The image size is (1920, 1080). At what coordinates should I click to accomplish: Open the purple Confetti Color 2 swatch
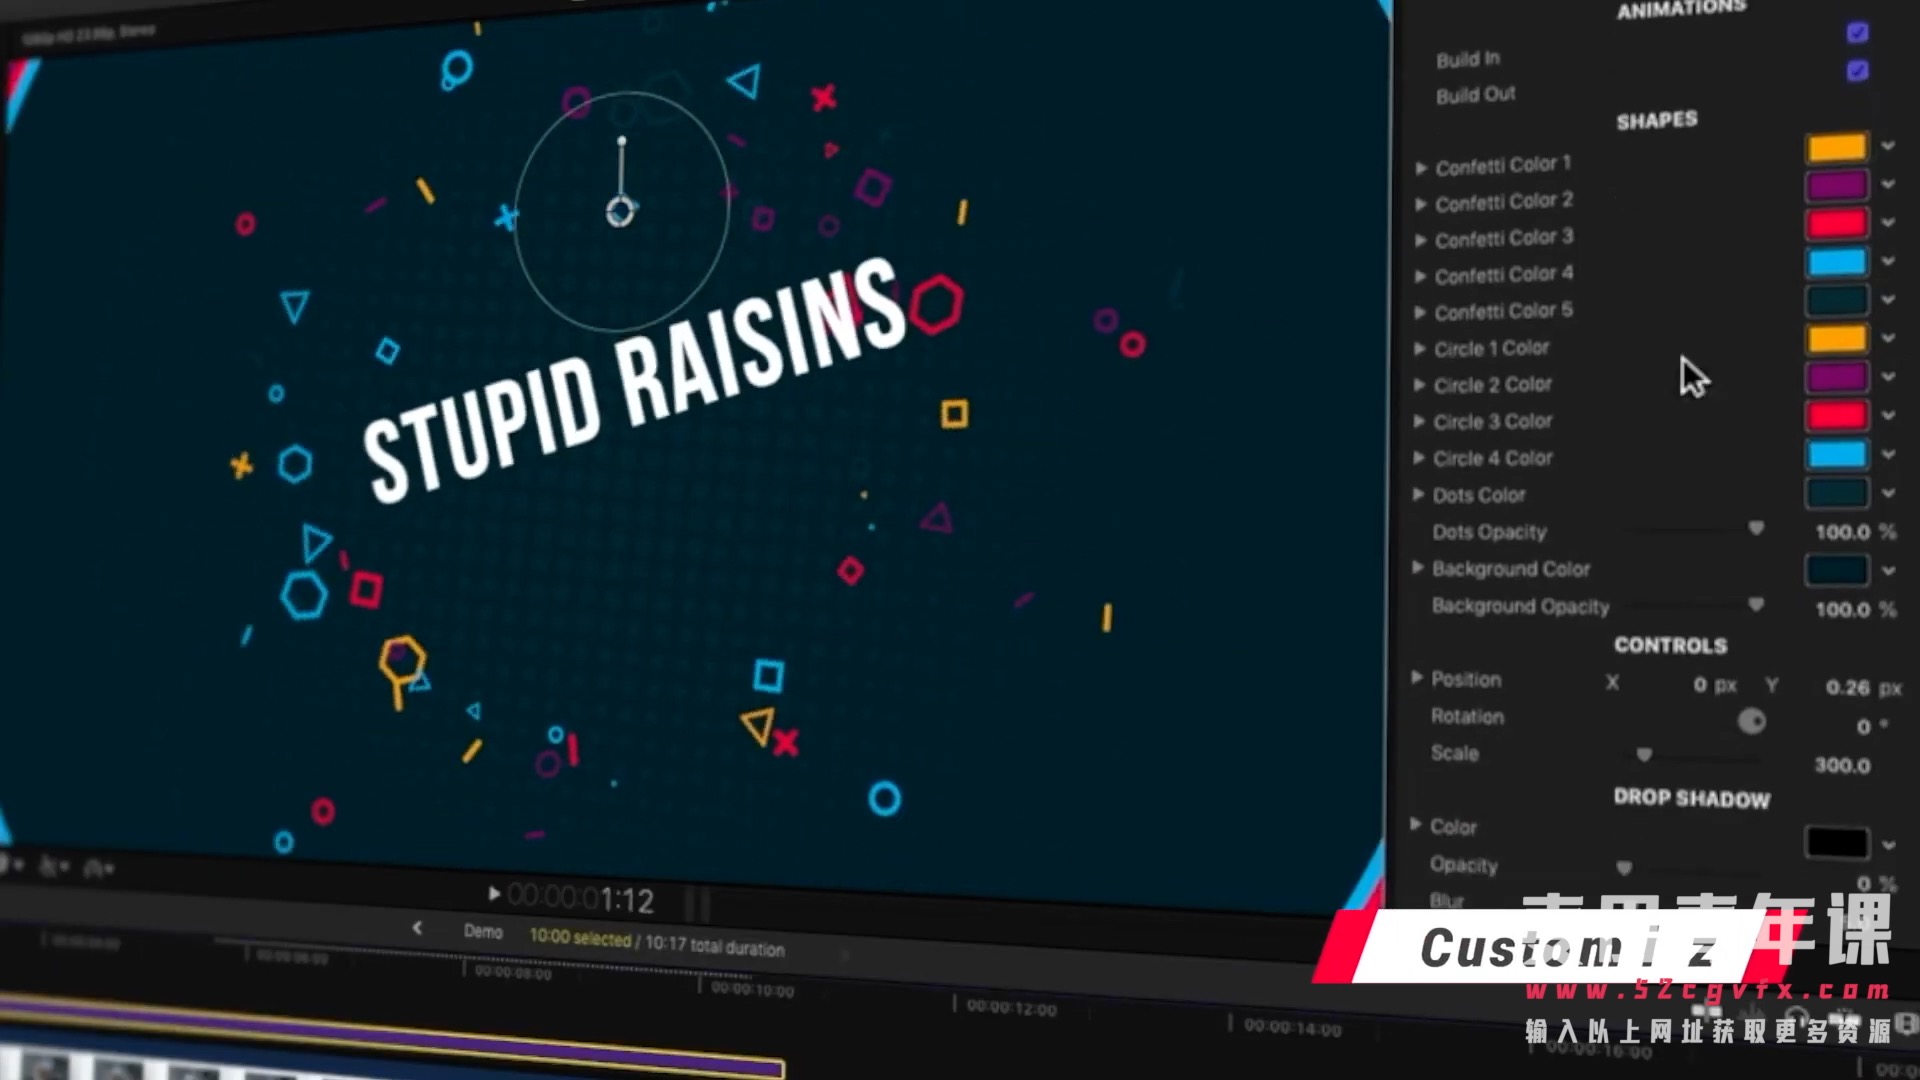click(1837, 185)
